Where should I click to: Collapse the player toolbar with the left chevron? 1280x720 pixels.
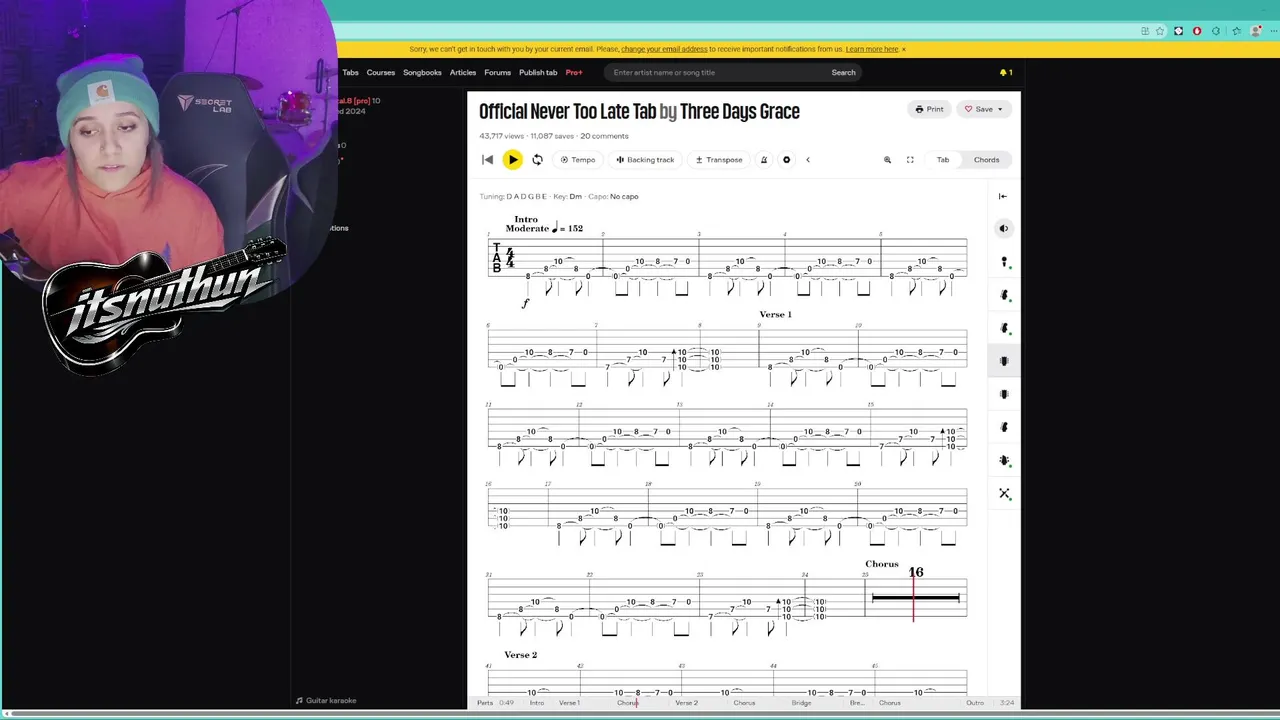[808, 160]
